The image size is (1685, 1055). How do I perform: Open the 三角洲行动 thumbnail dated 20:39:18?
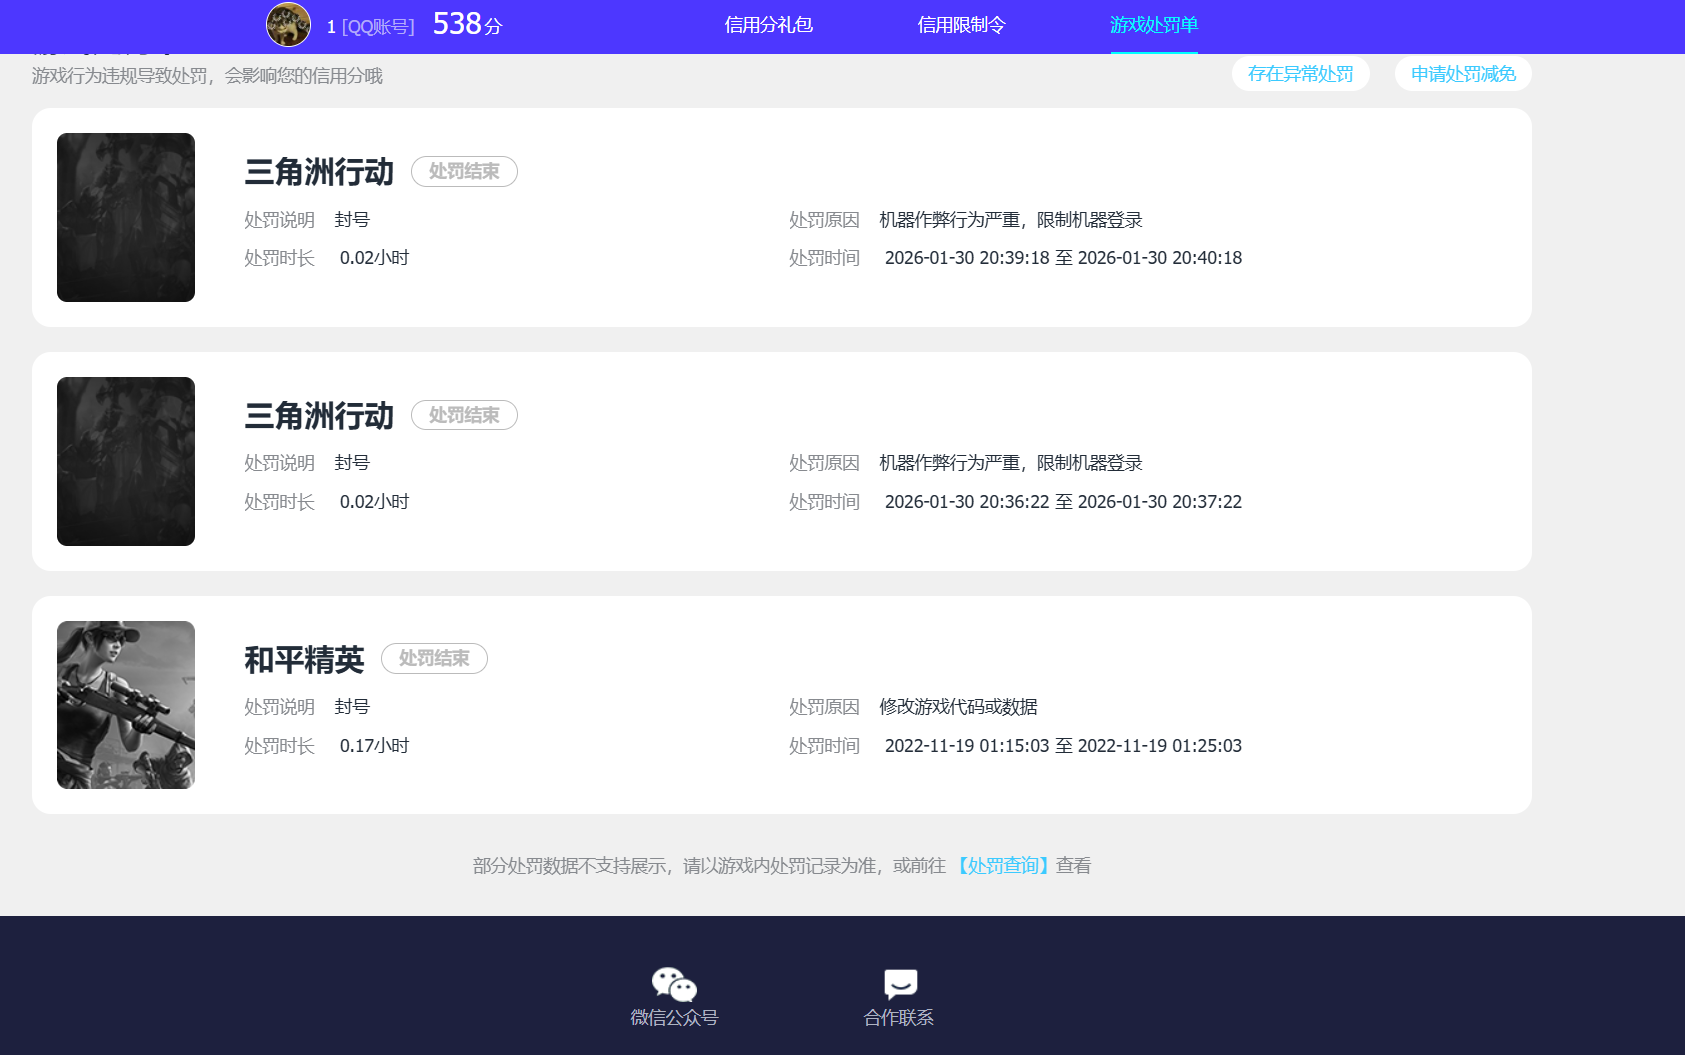126,217
